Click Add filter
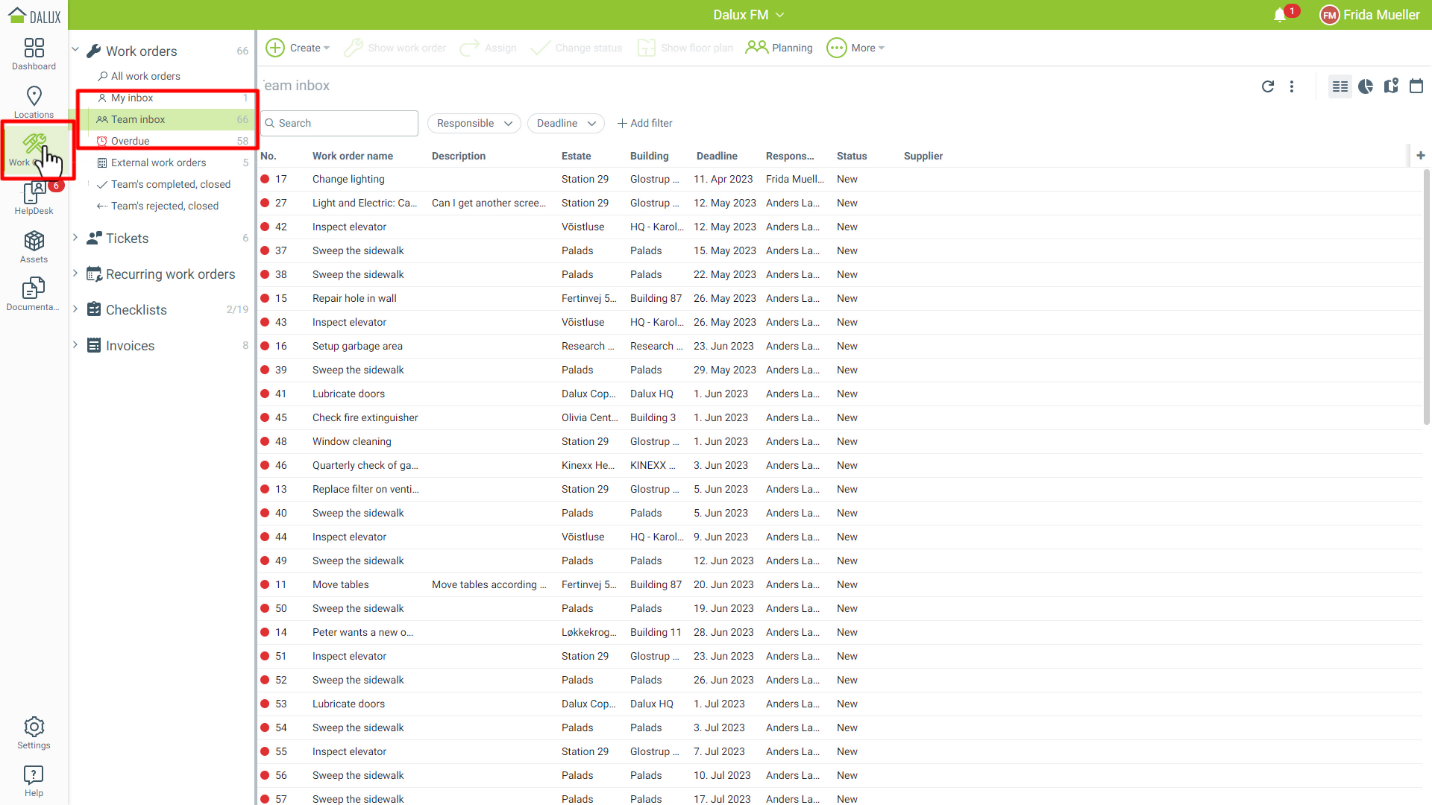 [645, 123]
